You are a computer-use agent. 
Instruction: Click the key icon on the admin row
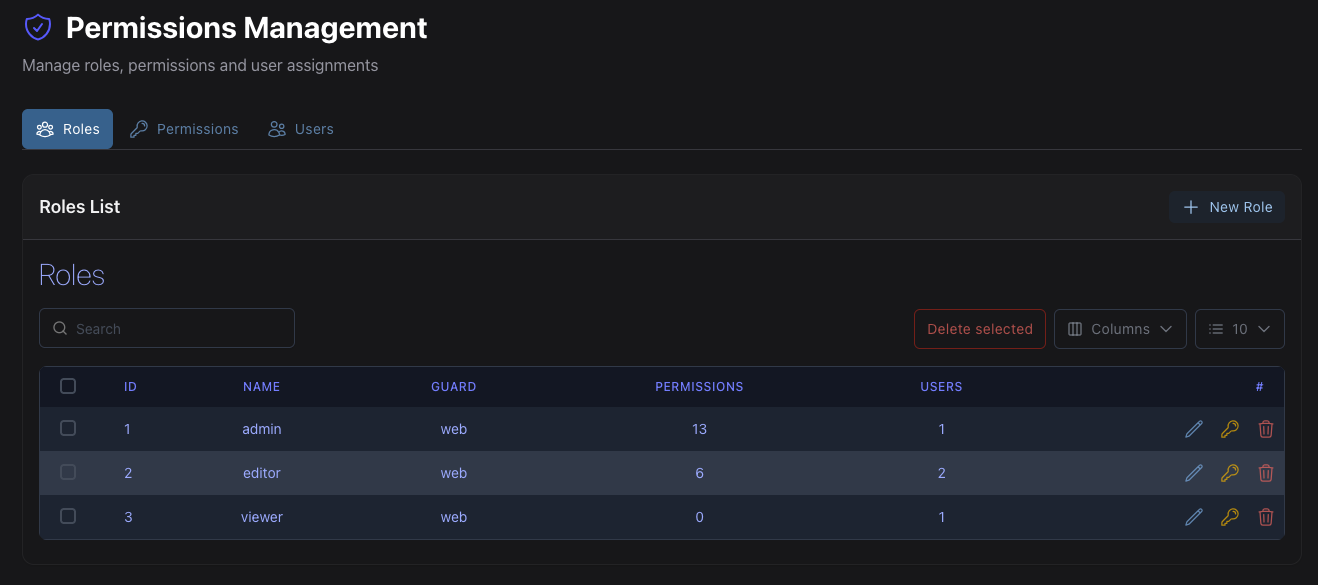tap(1230, 428)
